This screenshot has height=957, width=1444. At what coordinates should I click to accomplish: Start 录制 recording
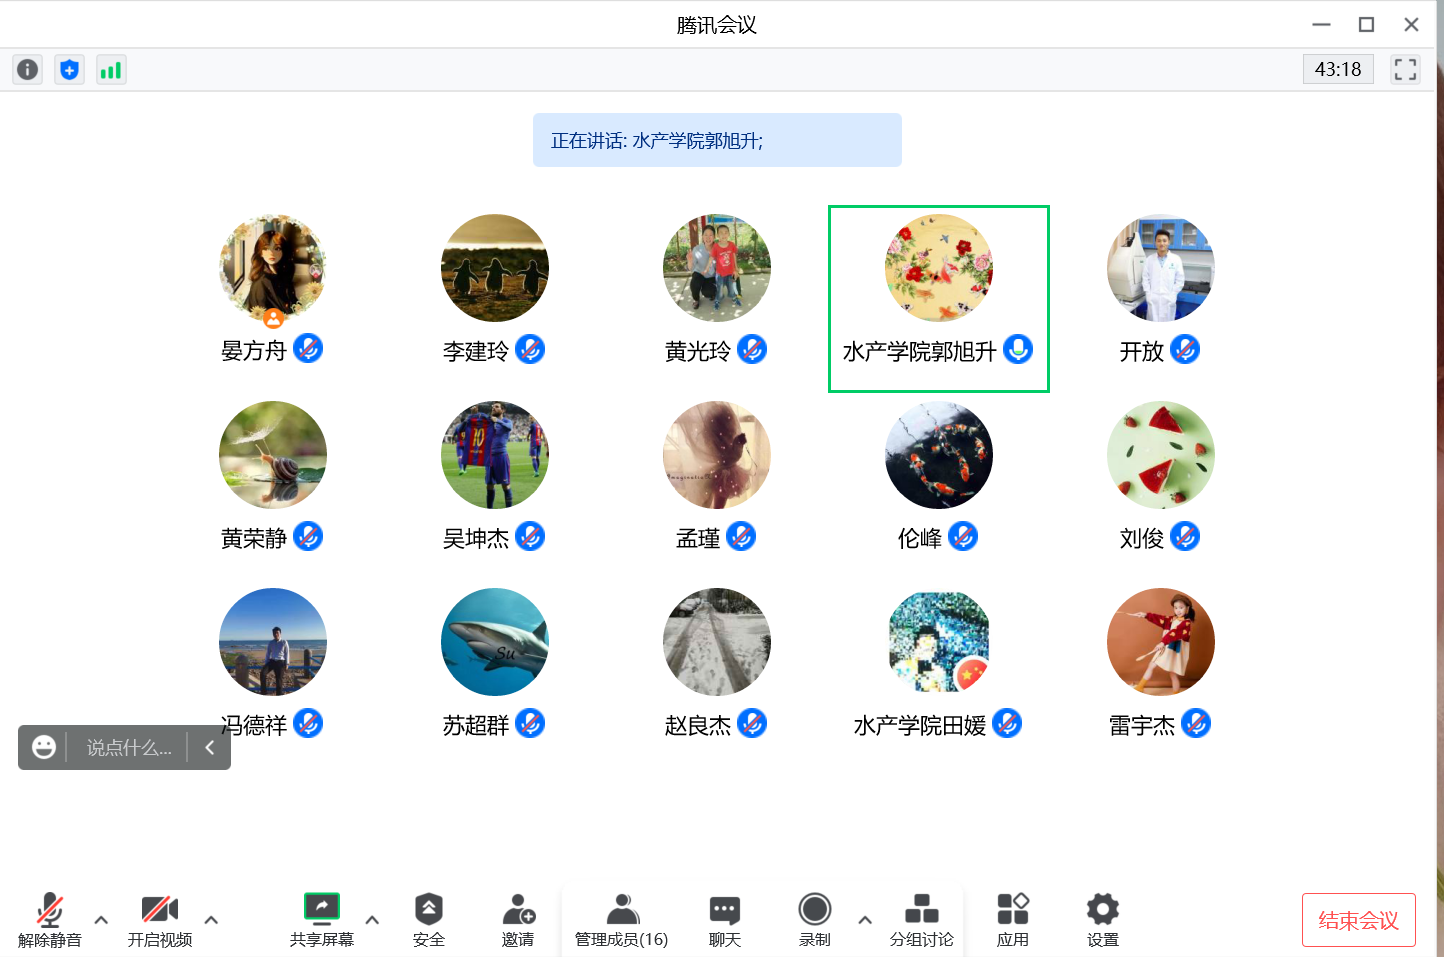[814, 919]
